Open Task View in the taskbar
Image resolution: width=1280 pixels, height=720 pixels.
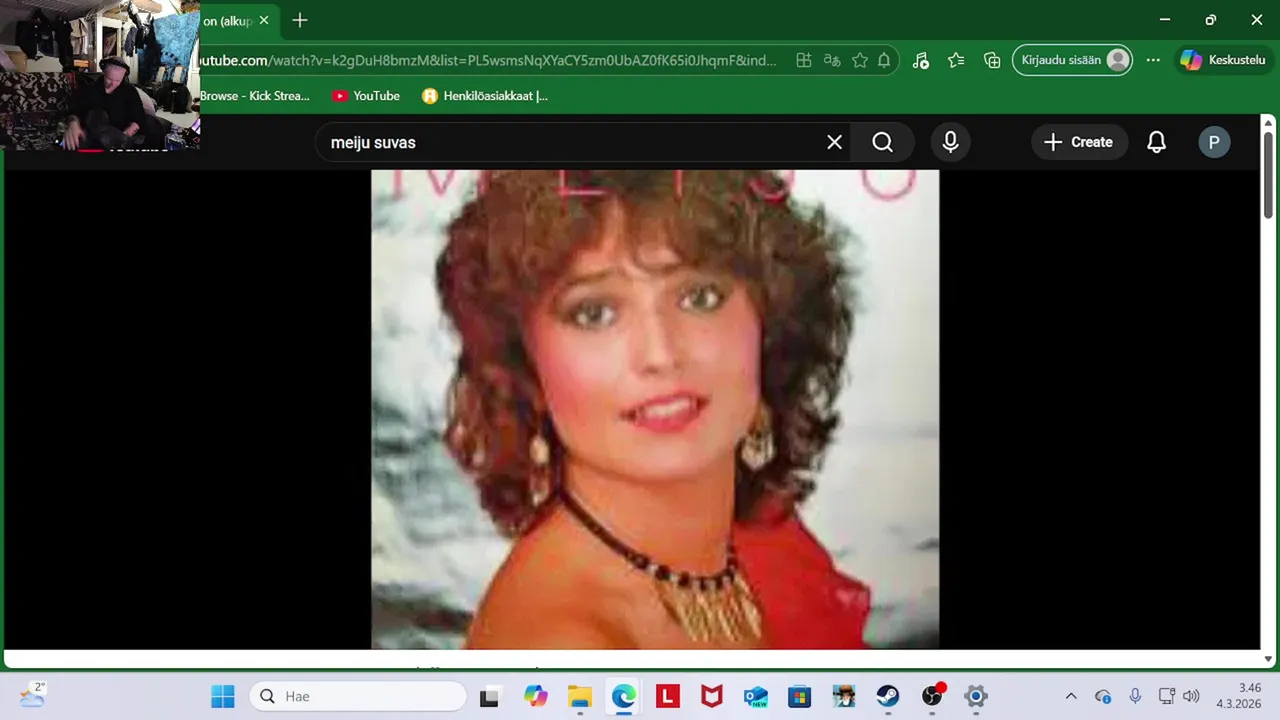489,696
